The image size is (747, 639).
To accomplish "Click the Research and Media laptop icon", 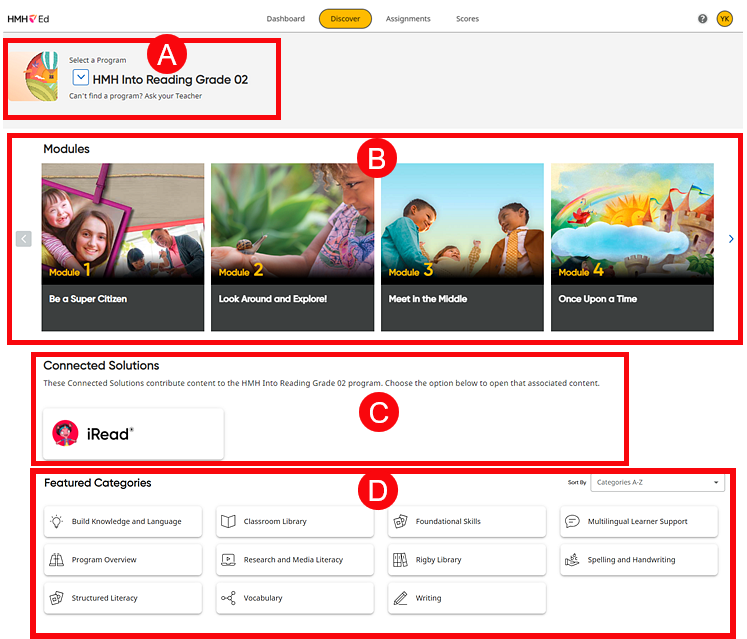I will pos(228,559).
